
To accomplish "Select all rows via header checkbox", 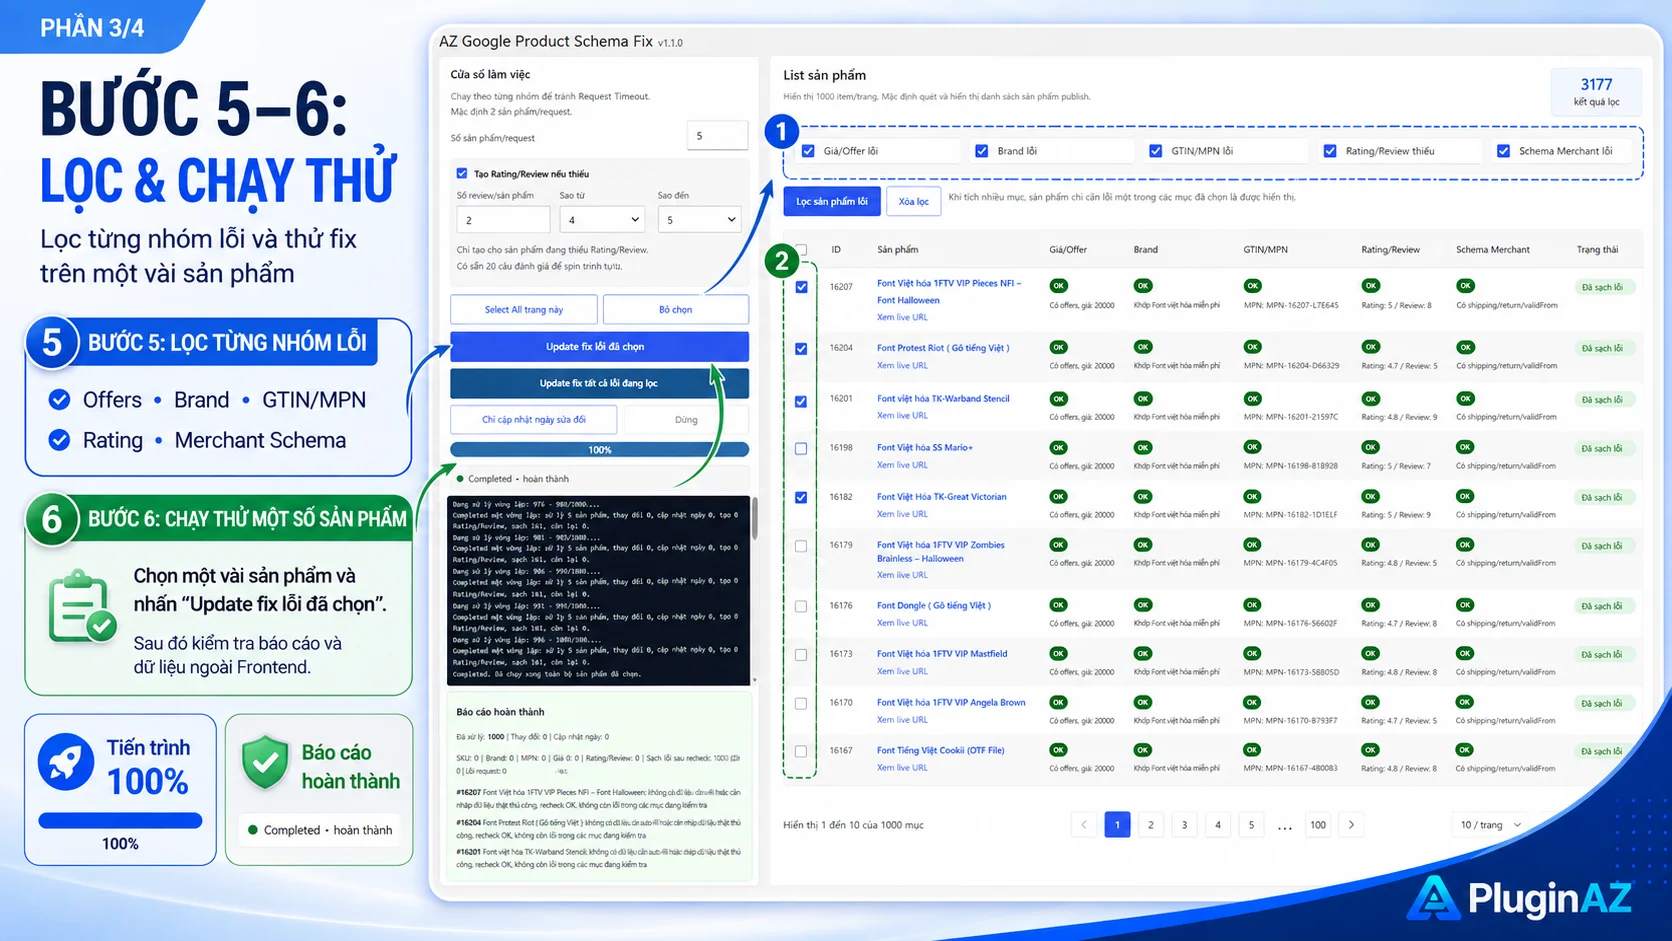I will point(801,250).
